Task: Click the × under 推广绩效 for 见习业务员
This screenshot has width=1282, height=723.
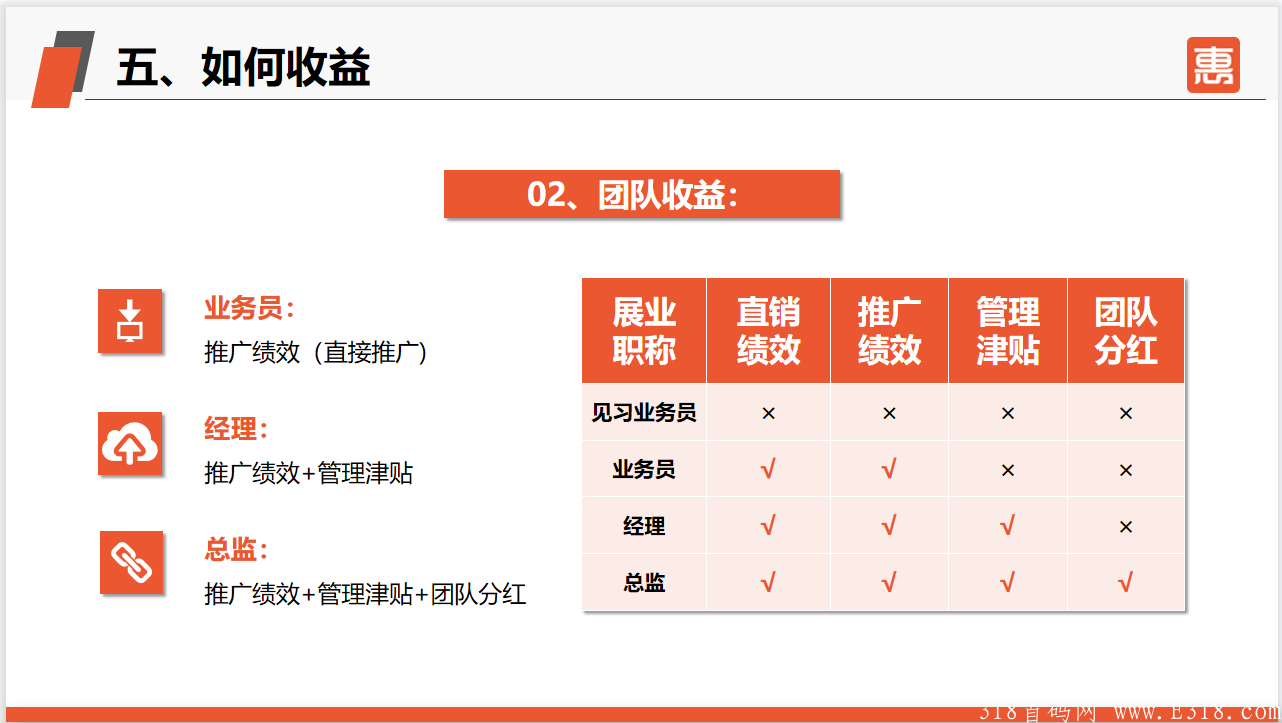Action: pyautogui.click(x=889, y=413)
